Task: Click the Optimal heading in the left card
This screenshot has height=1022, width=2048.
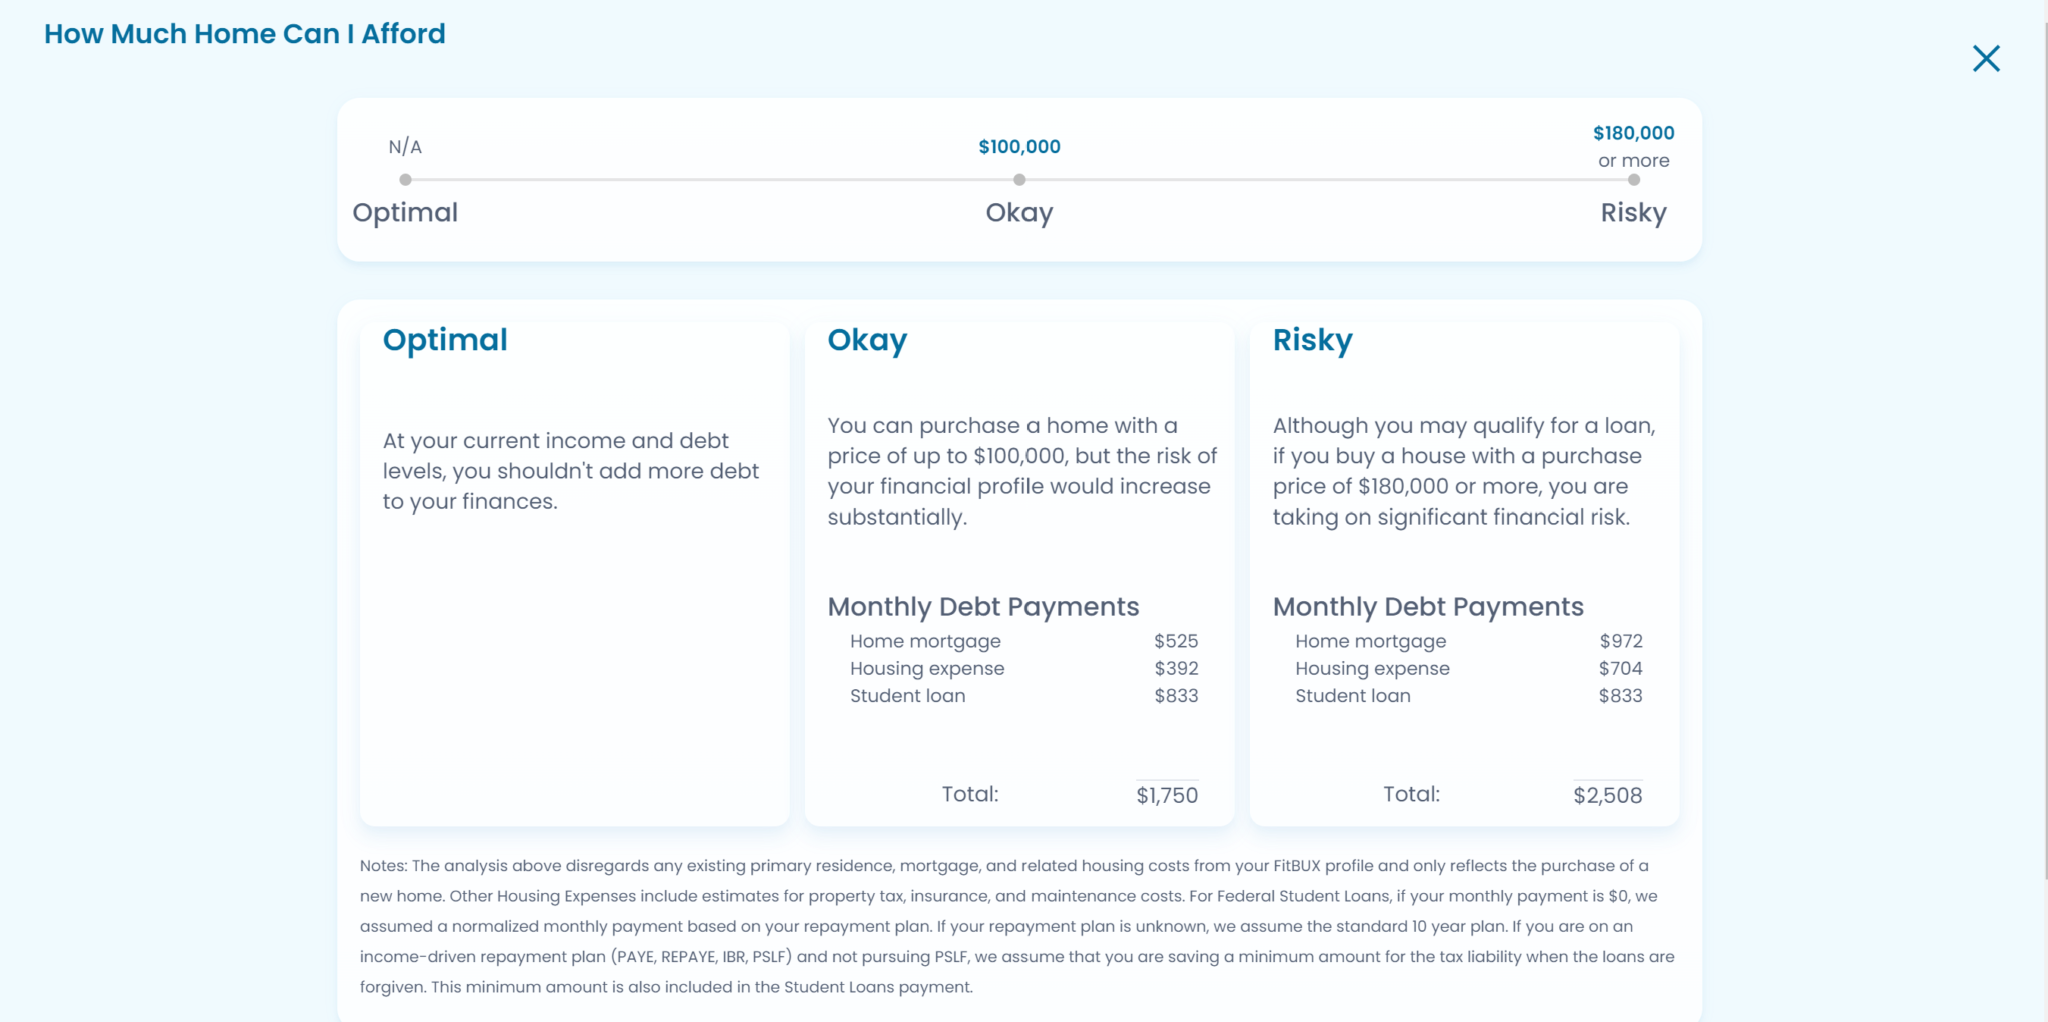Action: pyautogui.click(x=444, y=340)
